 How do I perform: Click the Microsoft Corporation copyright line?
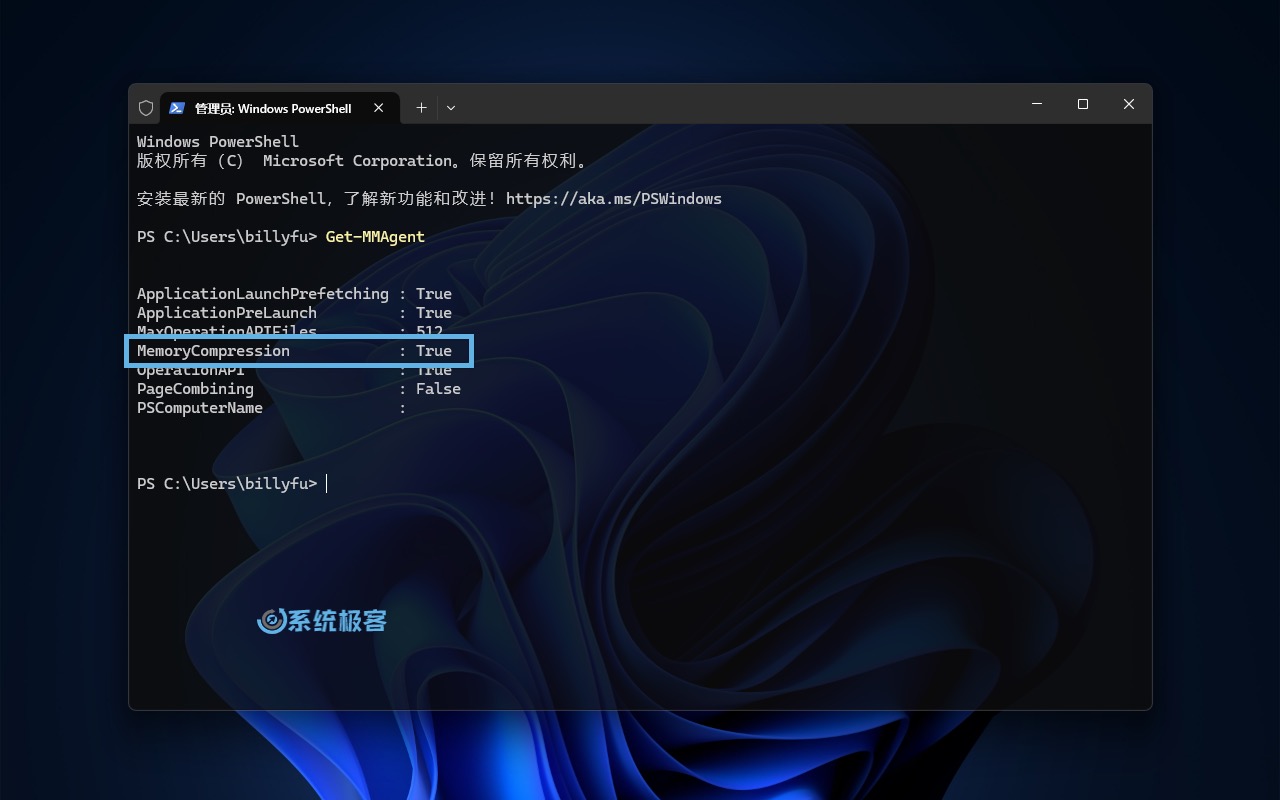coord(362,161)
